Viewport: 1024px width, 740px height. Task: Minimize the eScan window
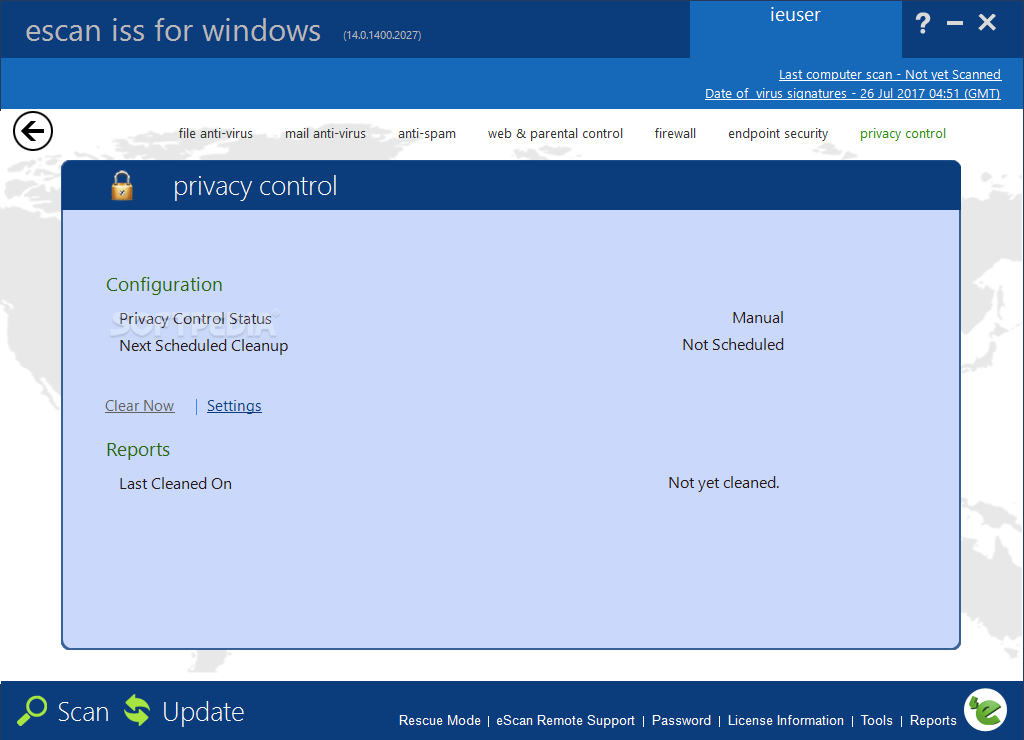point(955,24)
